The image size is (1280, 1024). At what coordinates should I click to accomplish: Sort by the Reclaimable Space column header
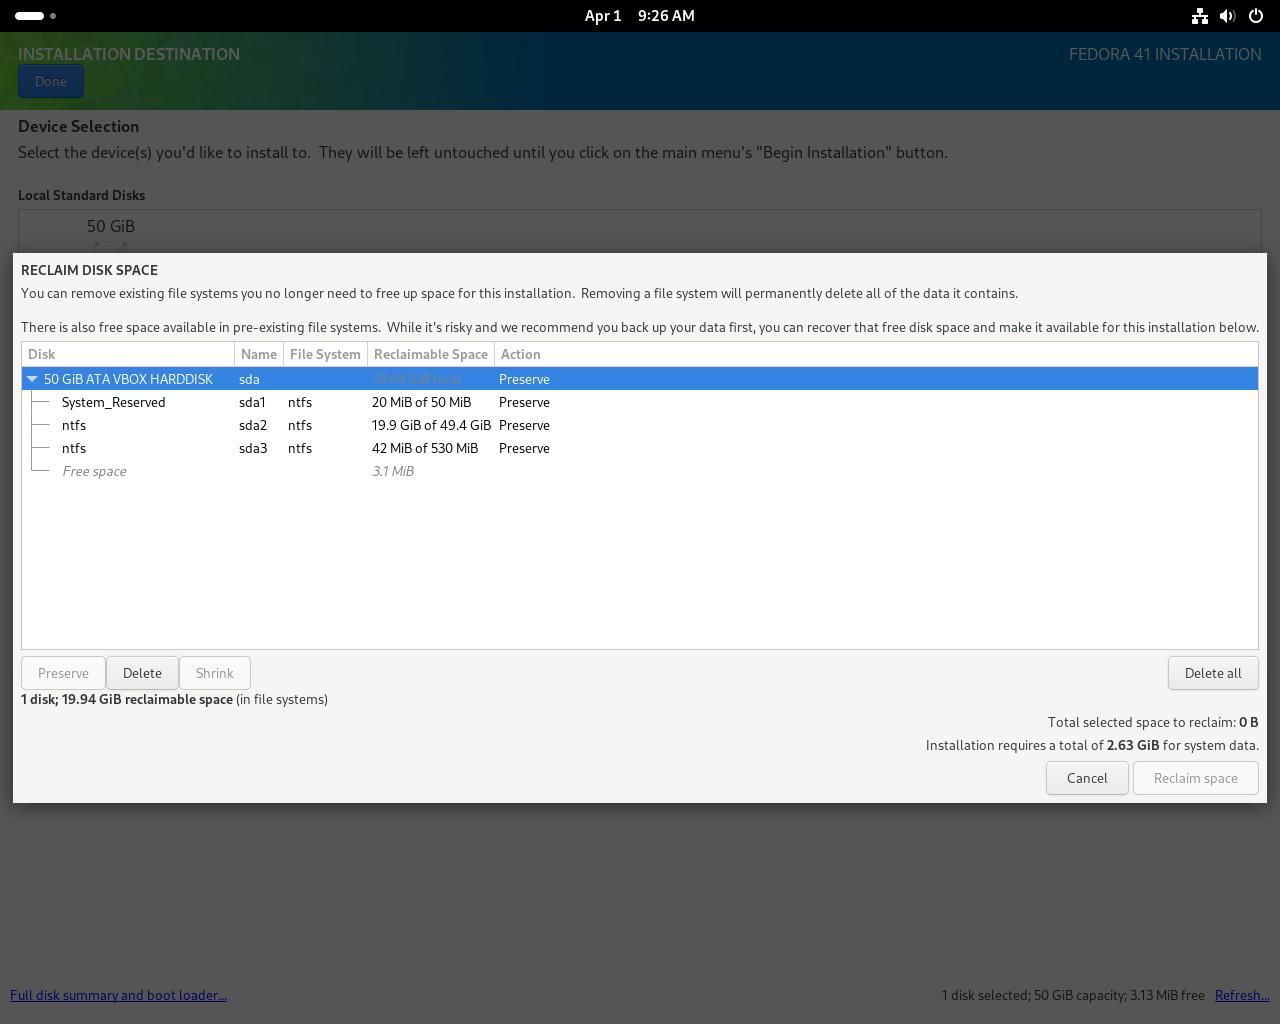[x=431, y=354]
